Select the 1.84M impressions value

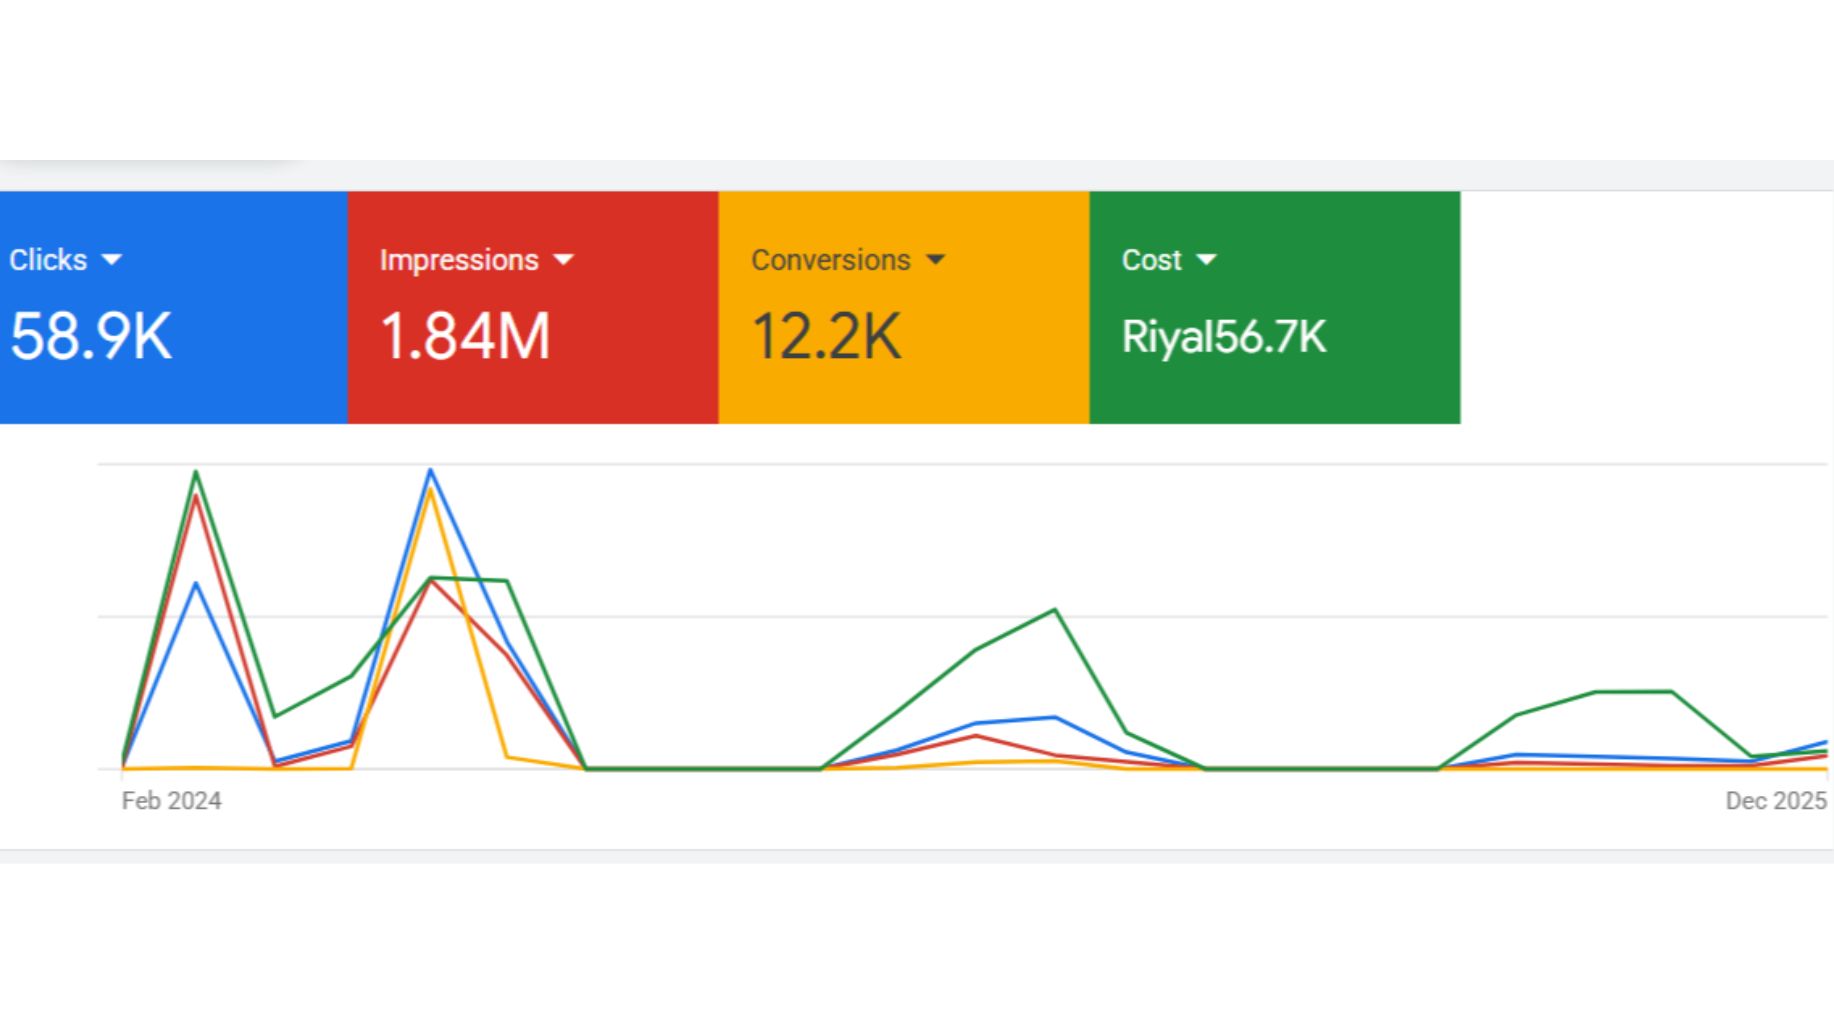tap(465, 336)
